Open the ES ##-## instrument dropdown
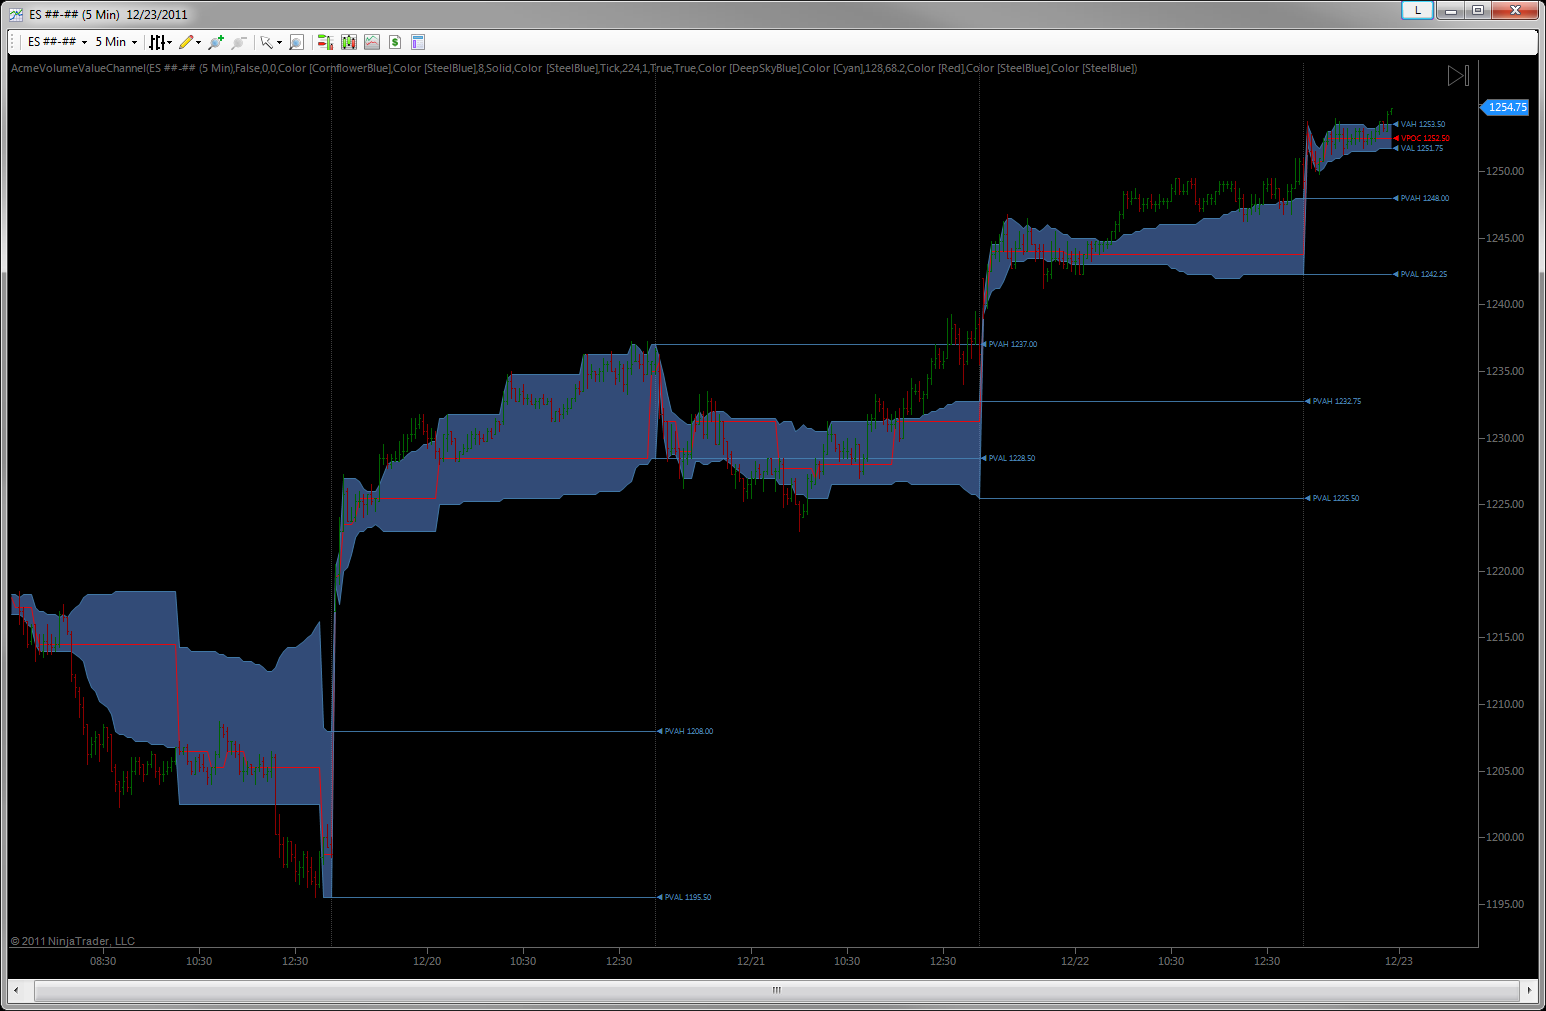The width and height of the screenshot is (1546, 1011). [x=57, y=42]
